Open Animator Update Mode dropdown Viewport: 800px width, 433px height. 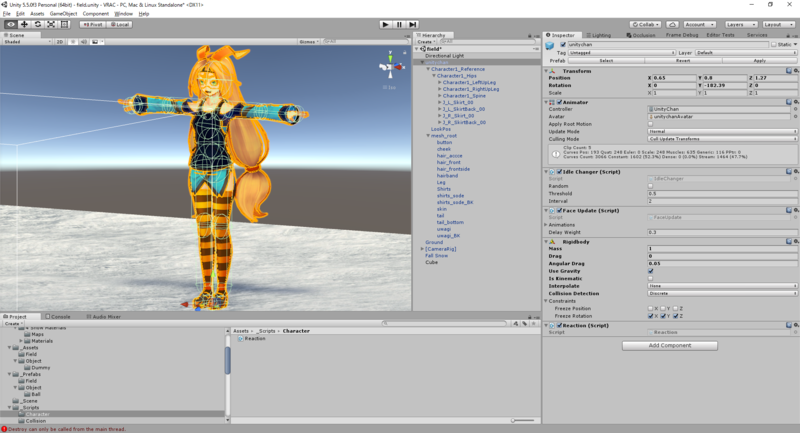(722, 132)
